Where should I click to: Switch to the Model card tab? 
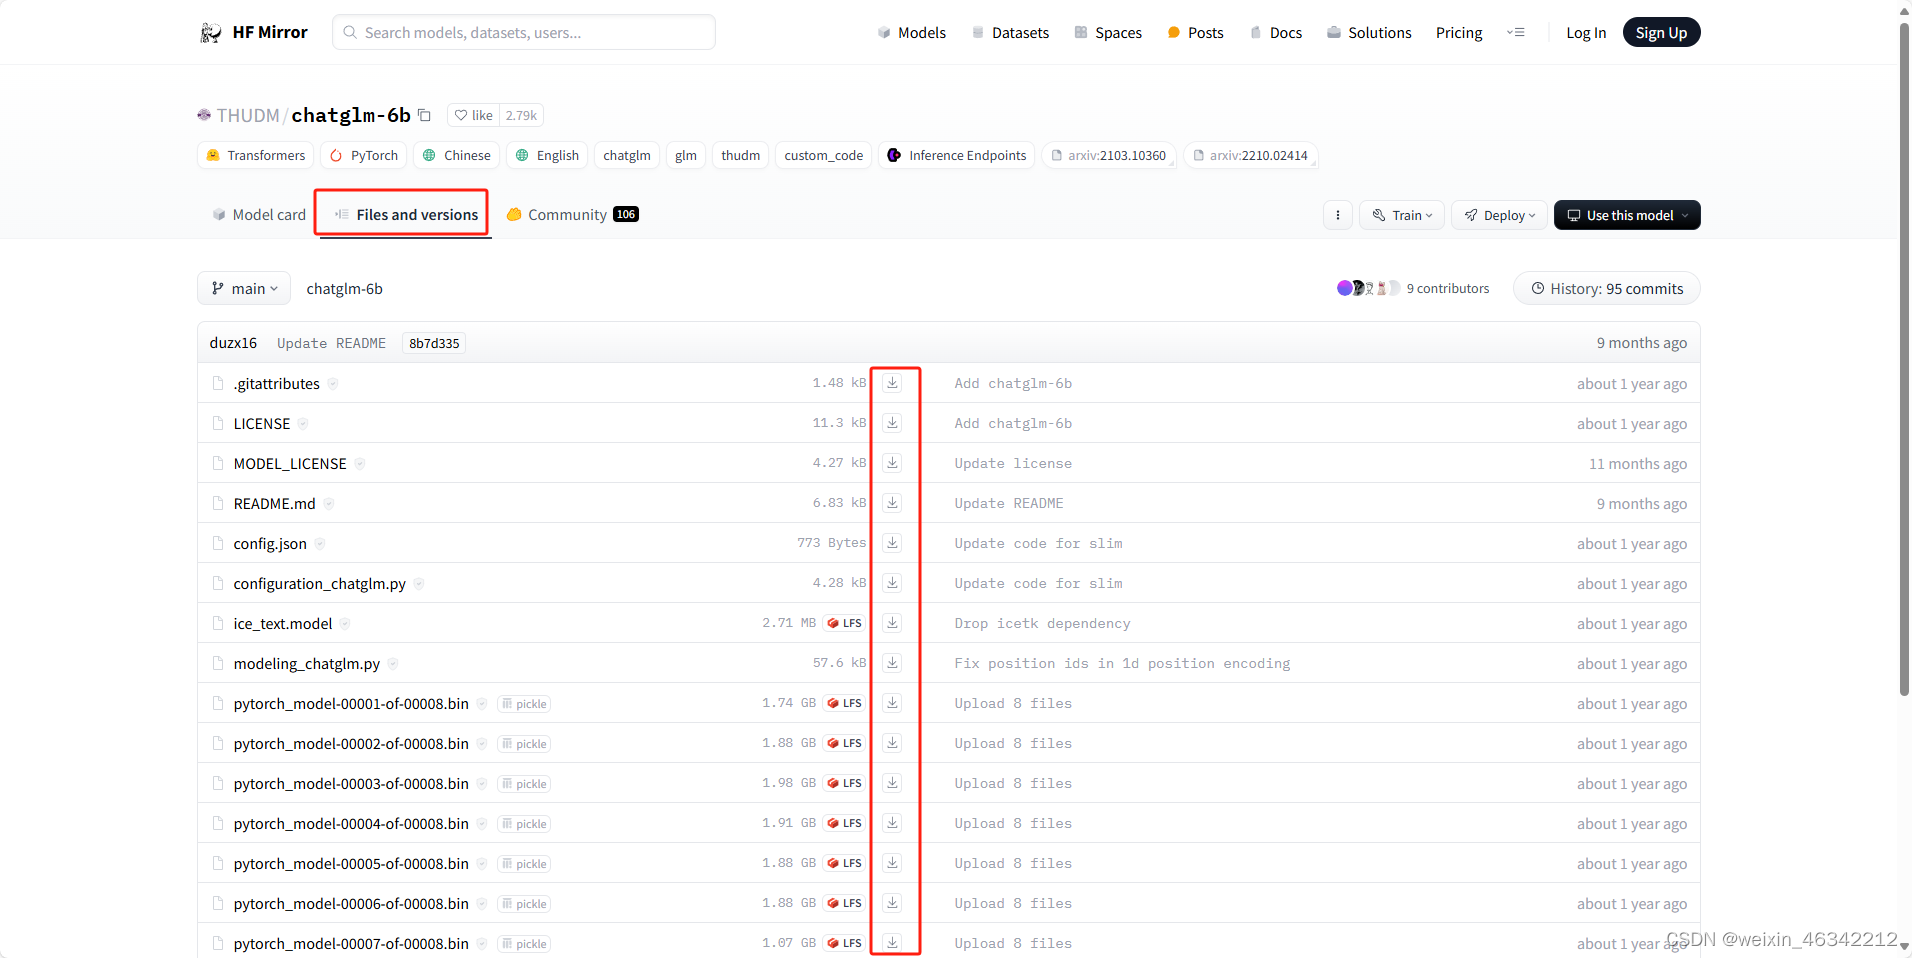pyautogui.click(x=259, y=215)
